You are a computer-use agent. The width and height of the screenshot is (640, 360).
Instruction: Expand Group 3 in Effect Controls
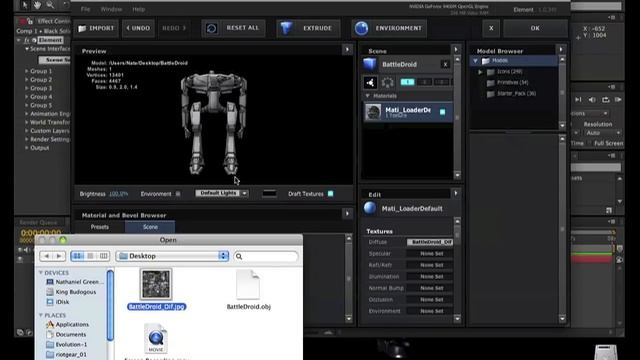tap(27, 88)
